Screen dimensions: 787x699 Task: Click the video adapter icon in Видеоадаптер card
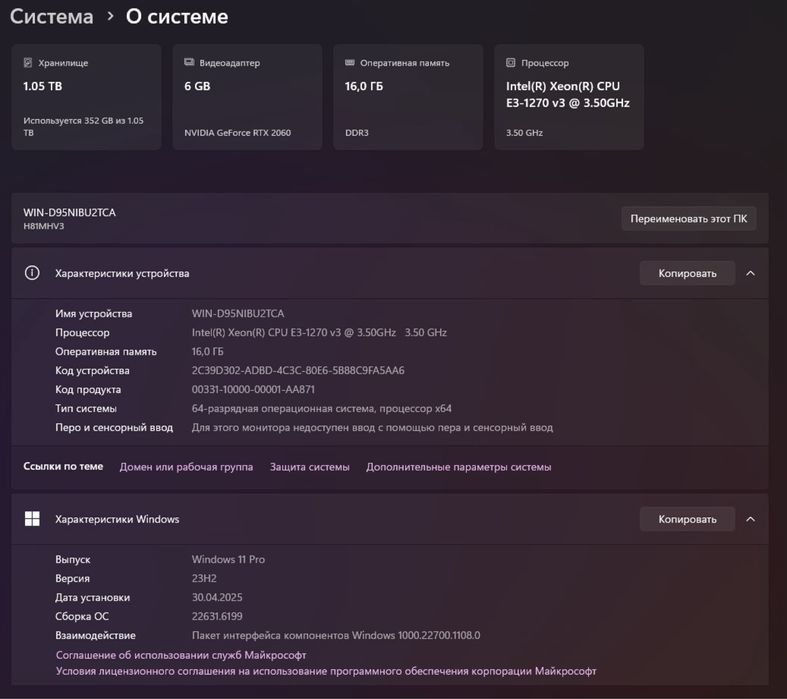coord(189,63)
